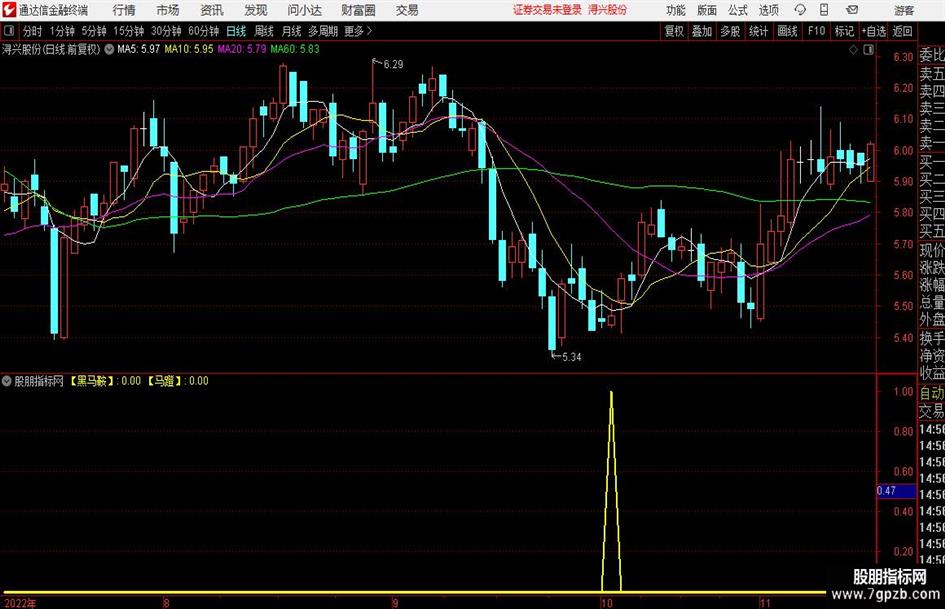
Task: Switch to the 30分钟 period tab
Action: click(166, 31)
